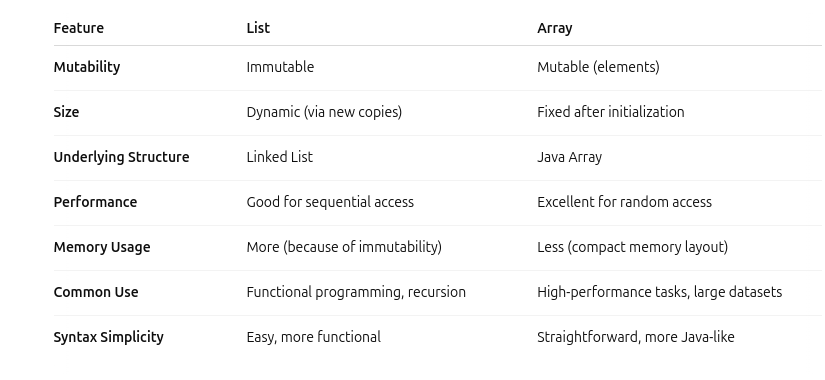Click Dynamic (via new copies) text
The width and height of the screenshot is (825, 380).
tap(324, 112)
